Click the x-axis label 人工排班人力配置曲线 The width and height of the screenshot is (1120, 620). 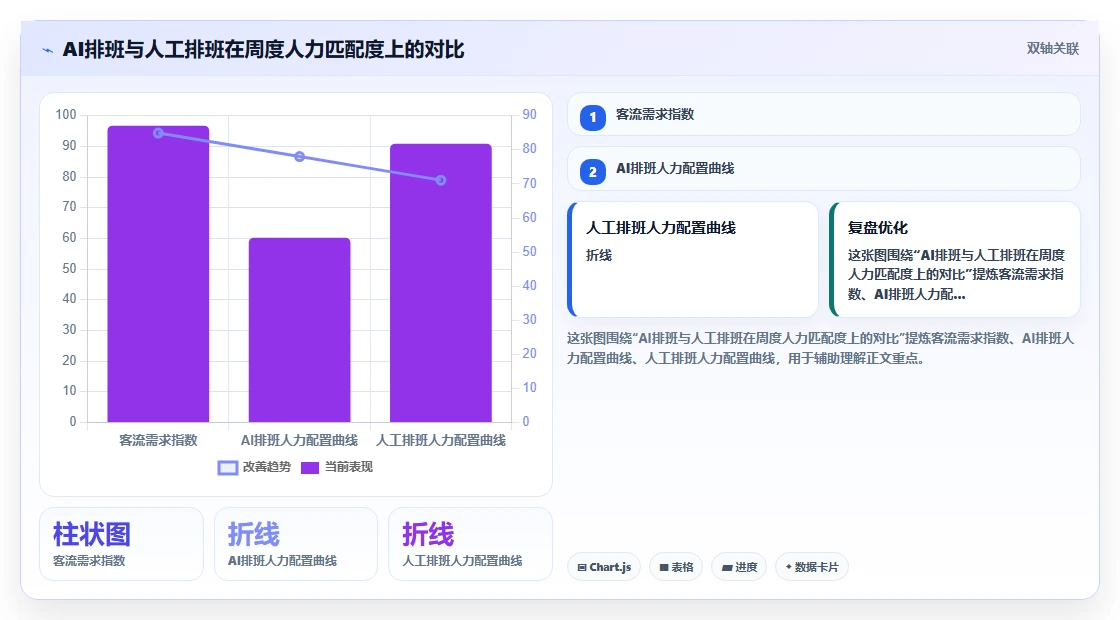(x=441, y=441)
